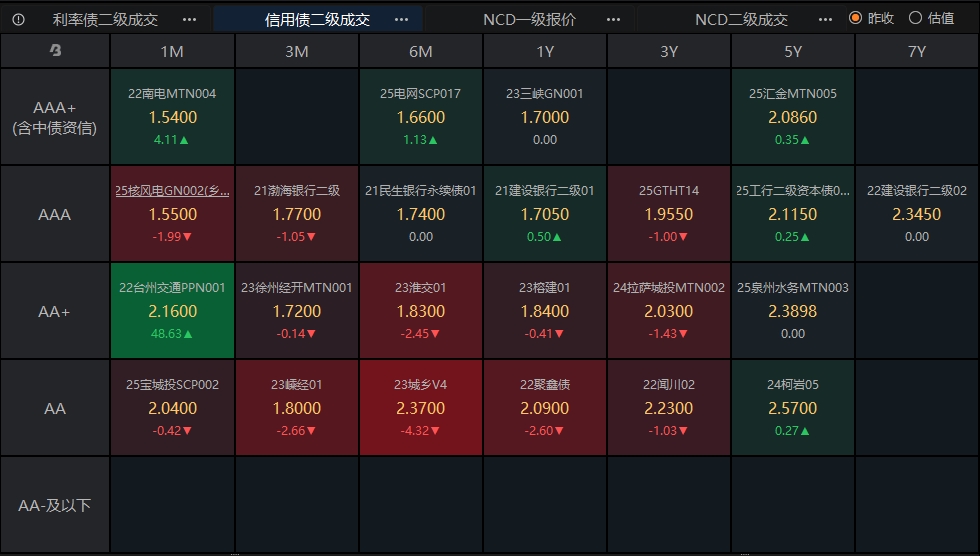Click the 5Y maturity column header

click(x=792, y=52)
